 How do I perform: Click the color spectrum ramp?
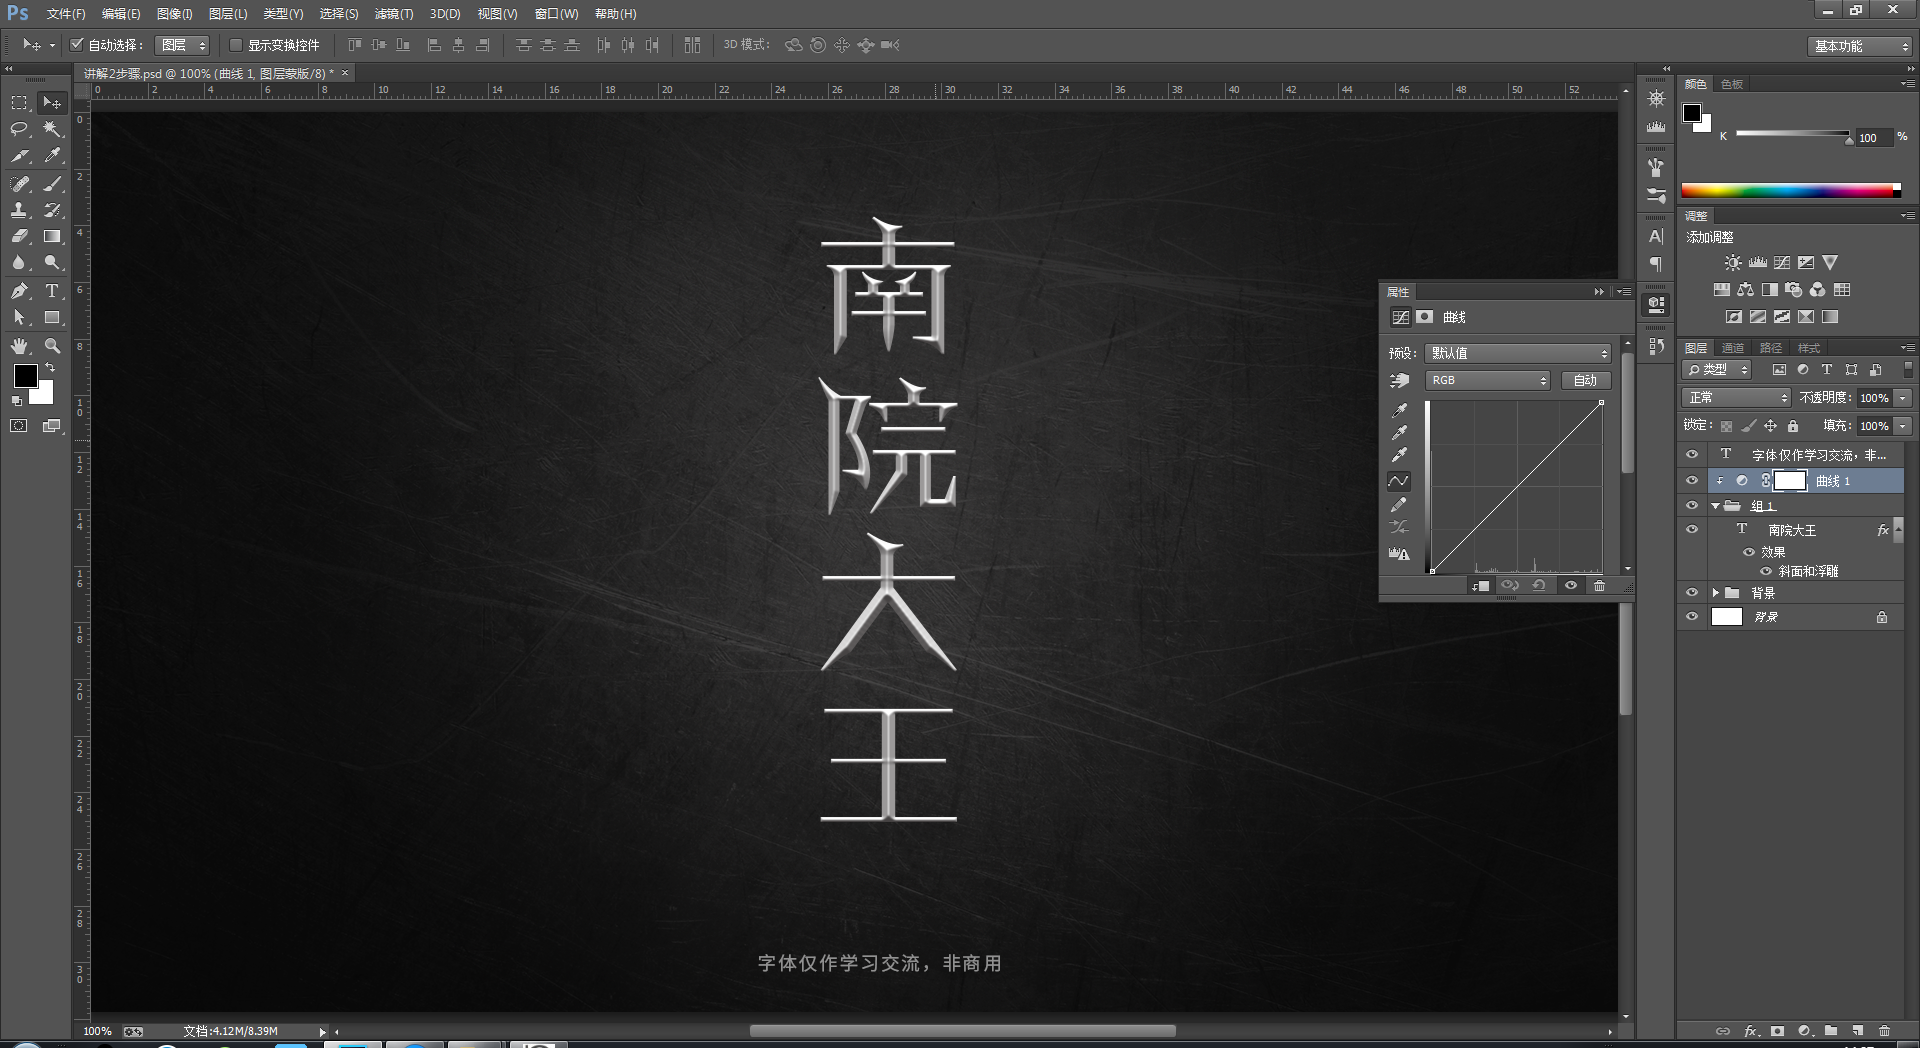1791,191
